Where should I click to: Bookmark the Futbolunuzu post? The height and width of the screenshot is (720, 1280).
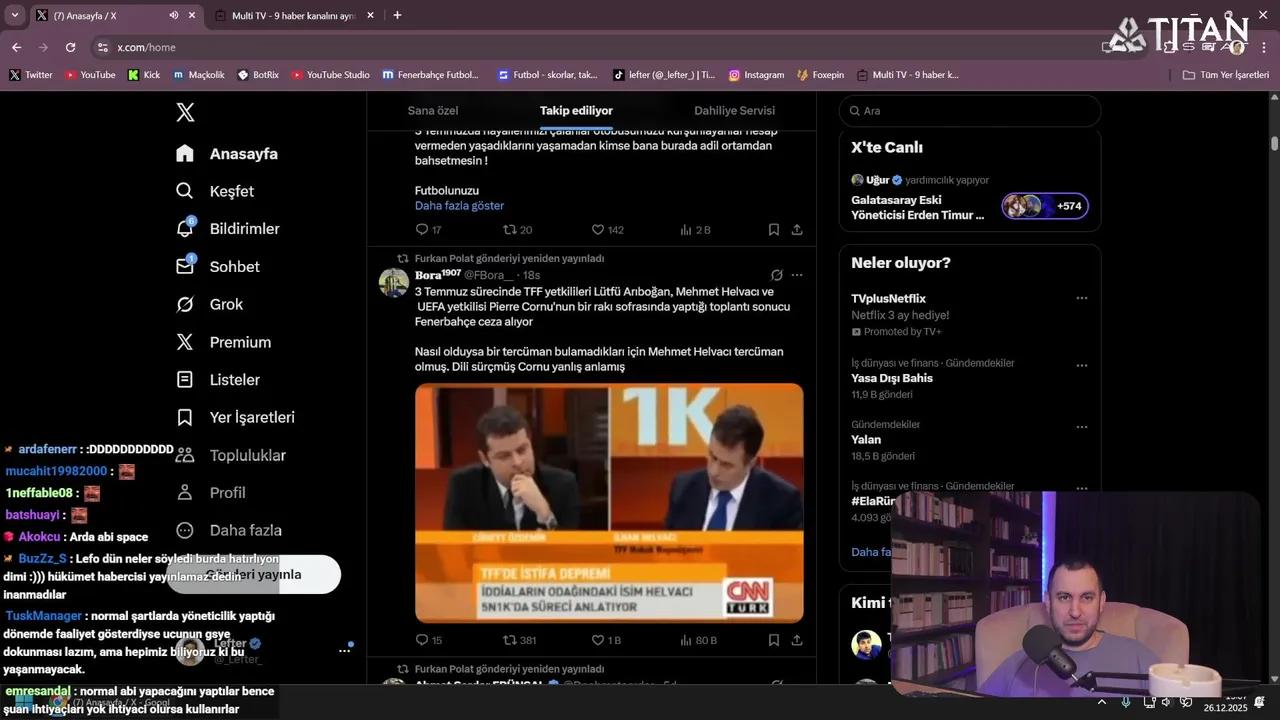(774, 230)
